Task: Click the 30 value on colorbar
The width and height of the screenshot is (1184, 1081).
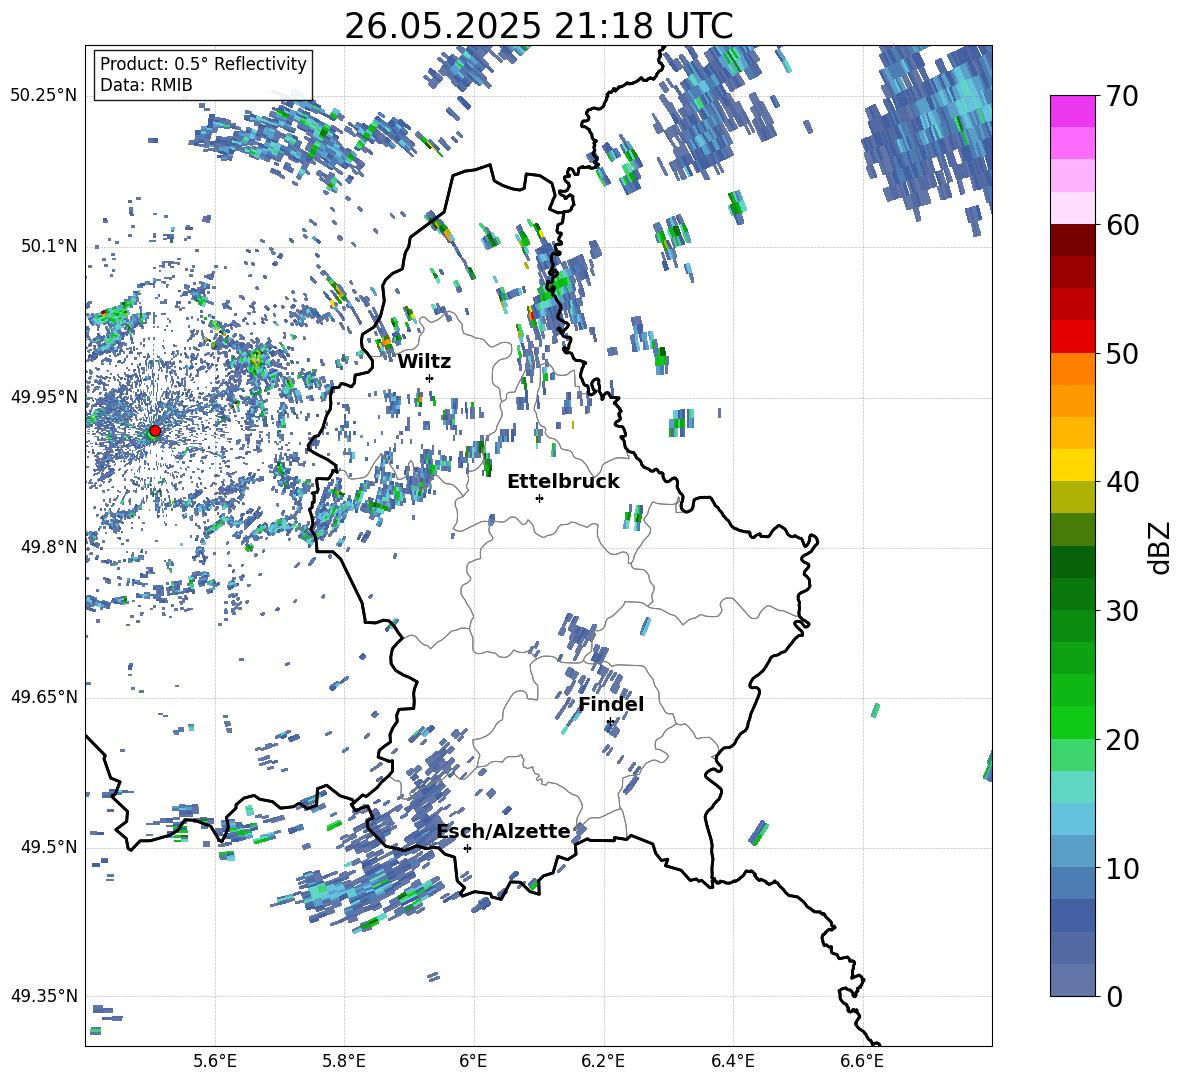Action: pos(1122,611)
